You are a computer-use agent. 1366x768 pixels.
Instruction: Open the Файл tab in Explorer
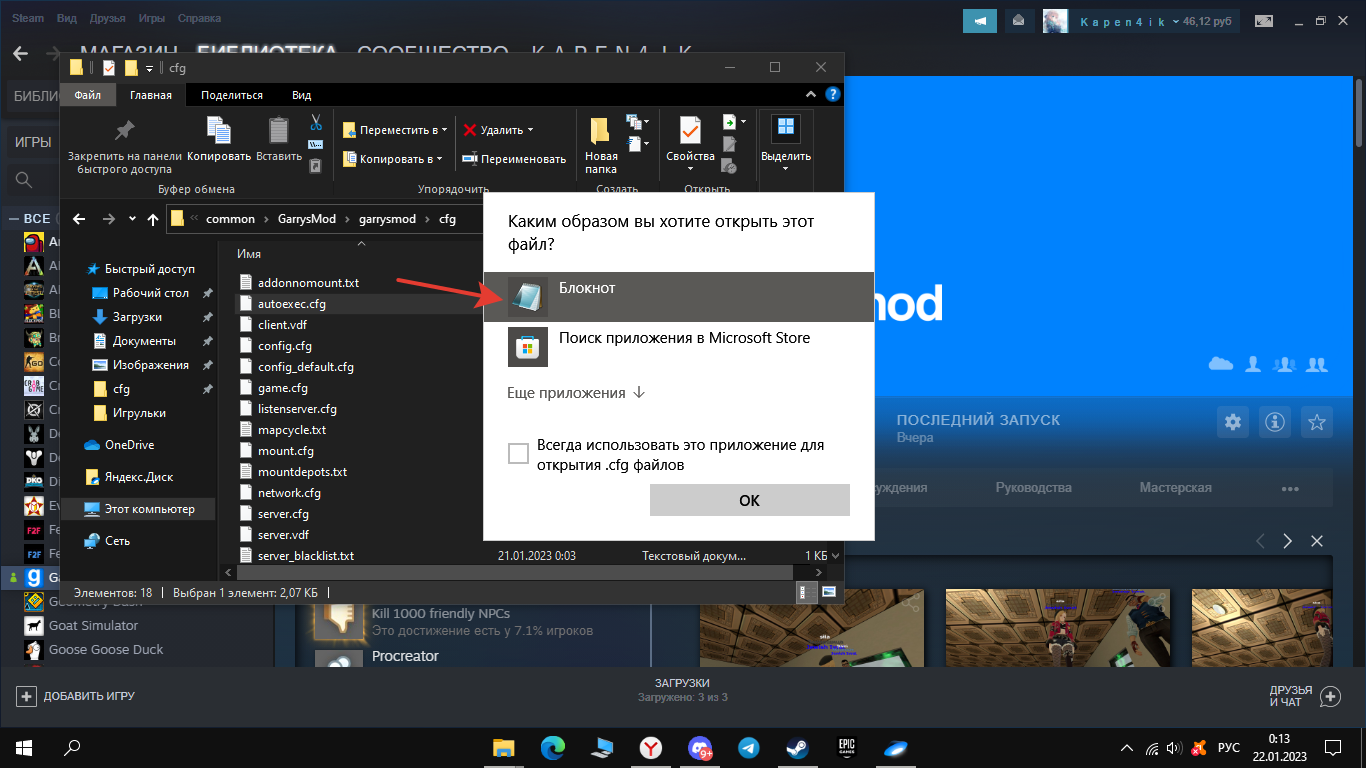click(87, 95)
